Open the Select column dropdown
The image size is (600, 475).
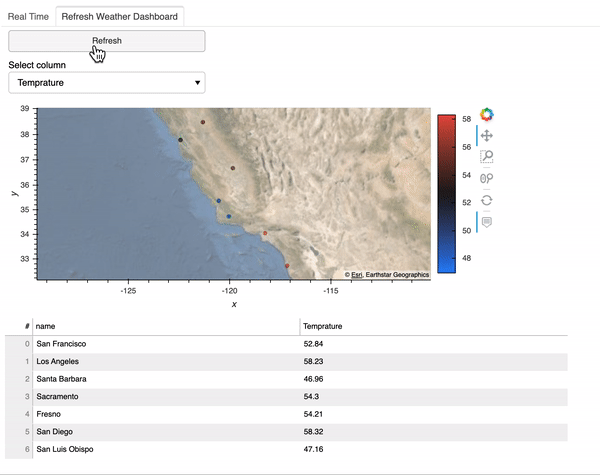(107, 83)
